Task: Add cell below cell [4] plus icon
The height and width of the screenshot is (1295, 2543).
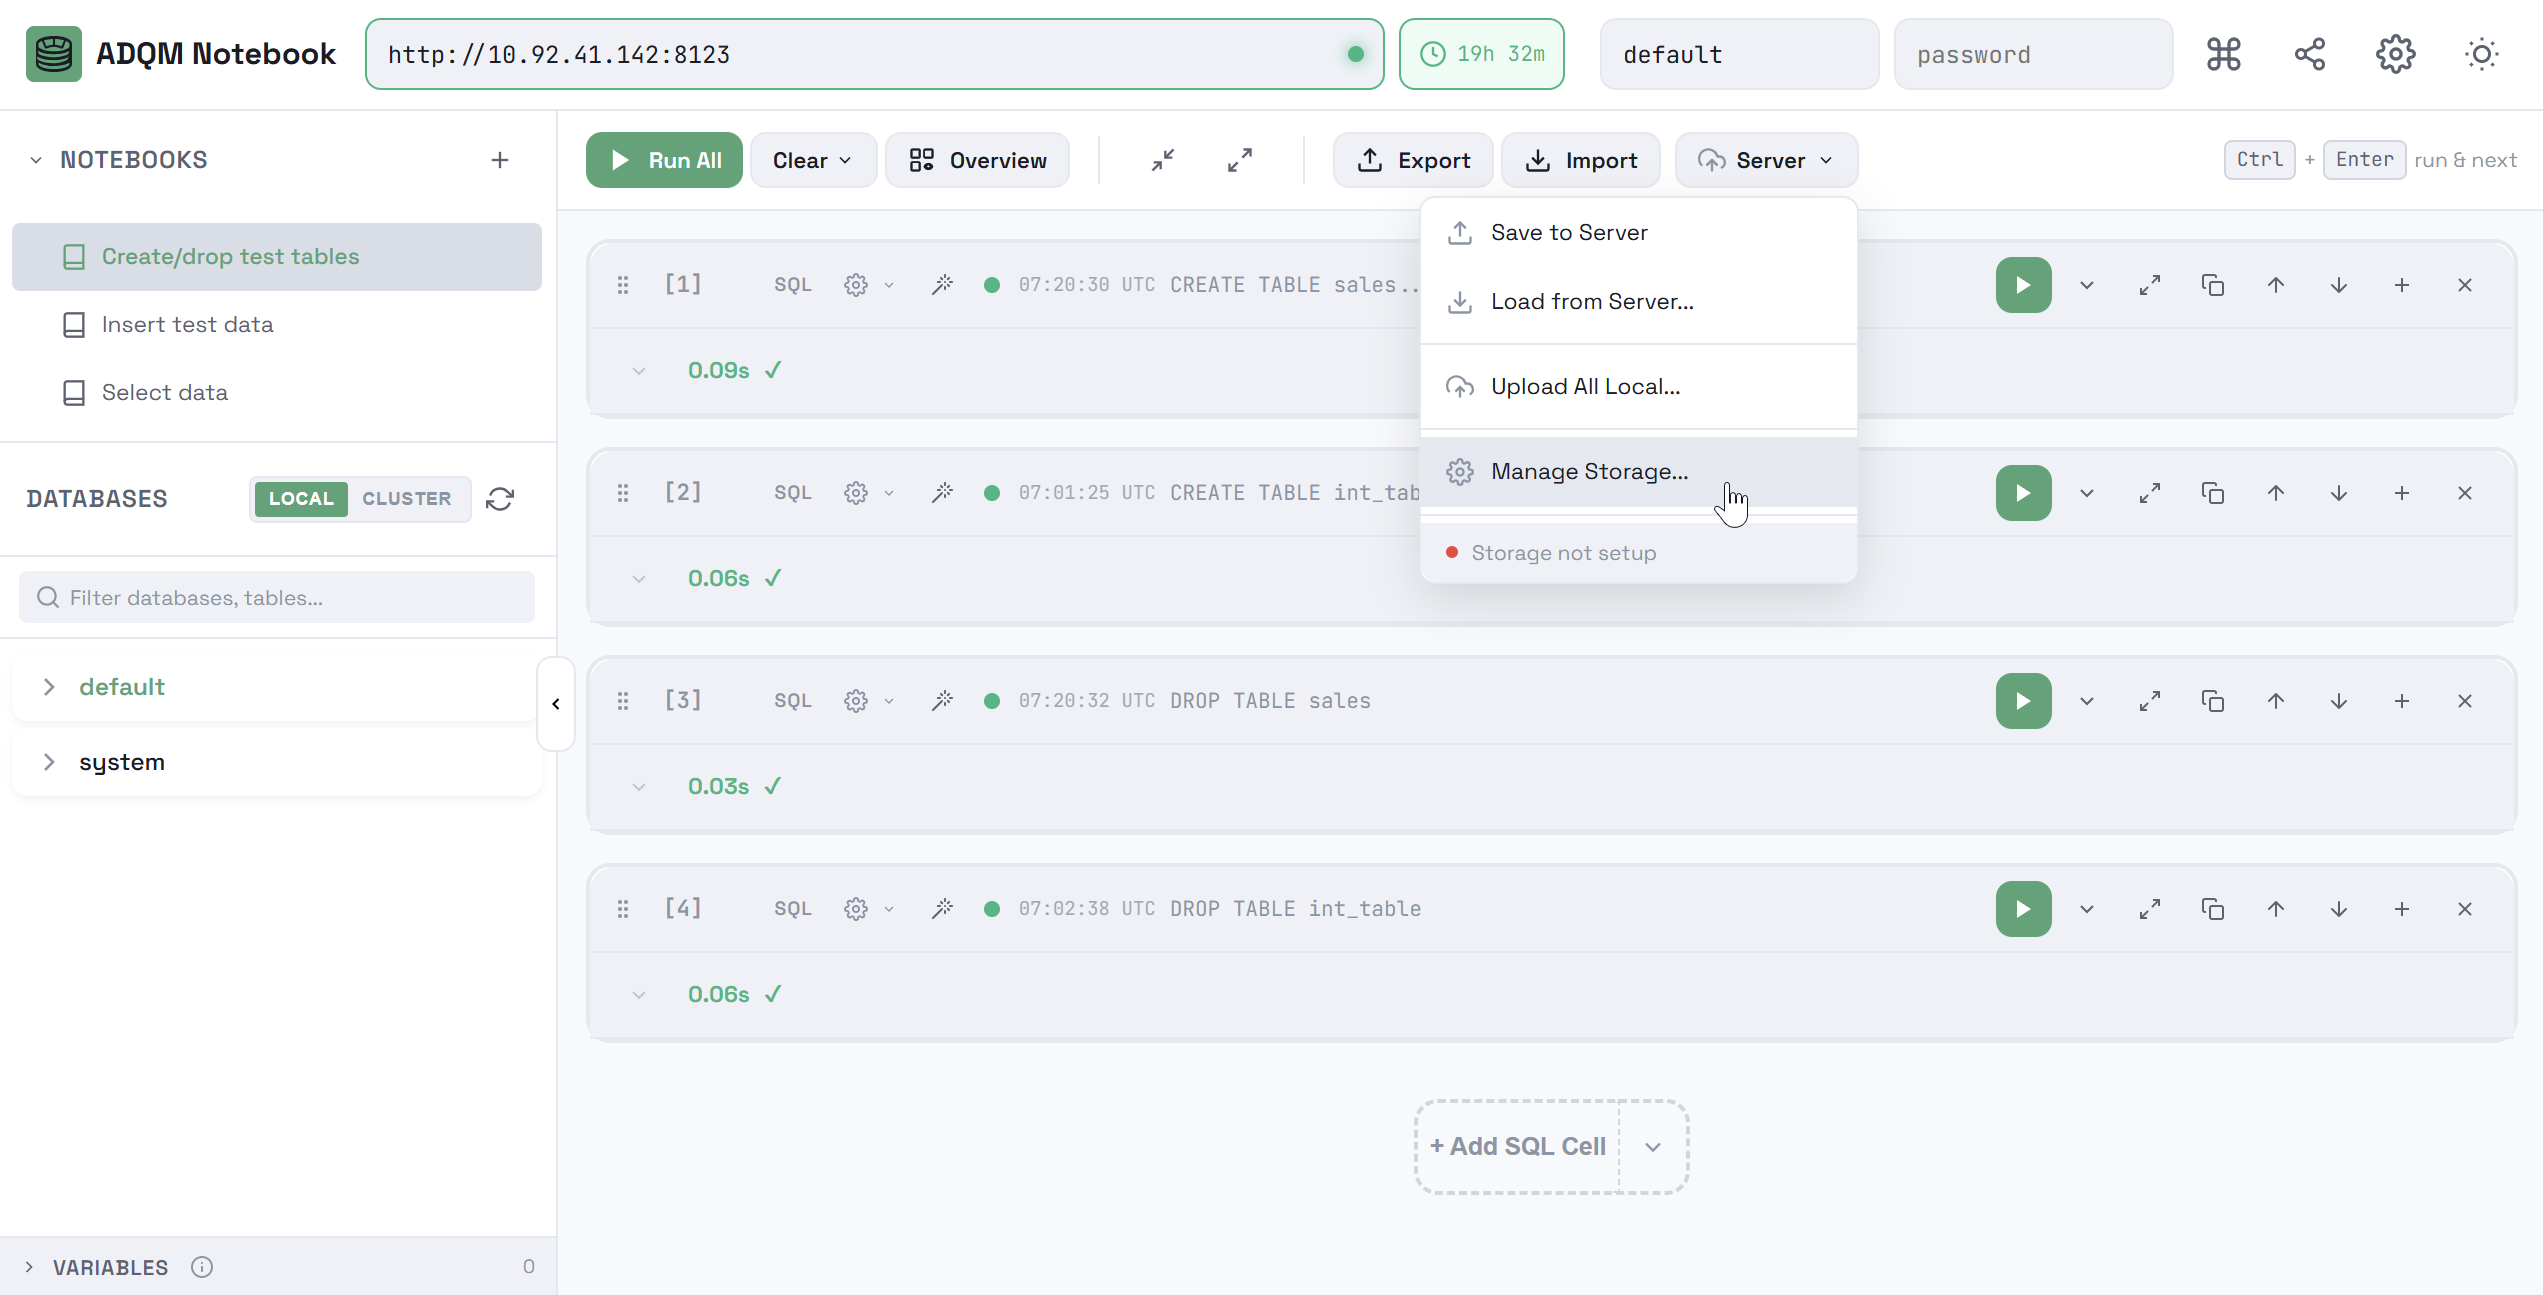Action: click(x=2401, y=909)
